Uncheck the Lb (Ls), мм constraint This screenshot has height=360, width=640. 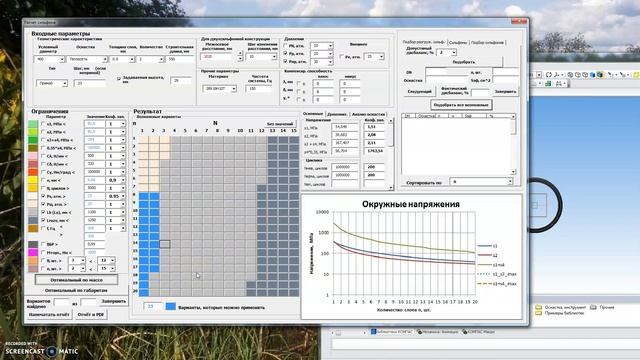(43, 212)
